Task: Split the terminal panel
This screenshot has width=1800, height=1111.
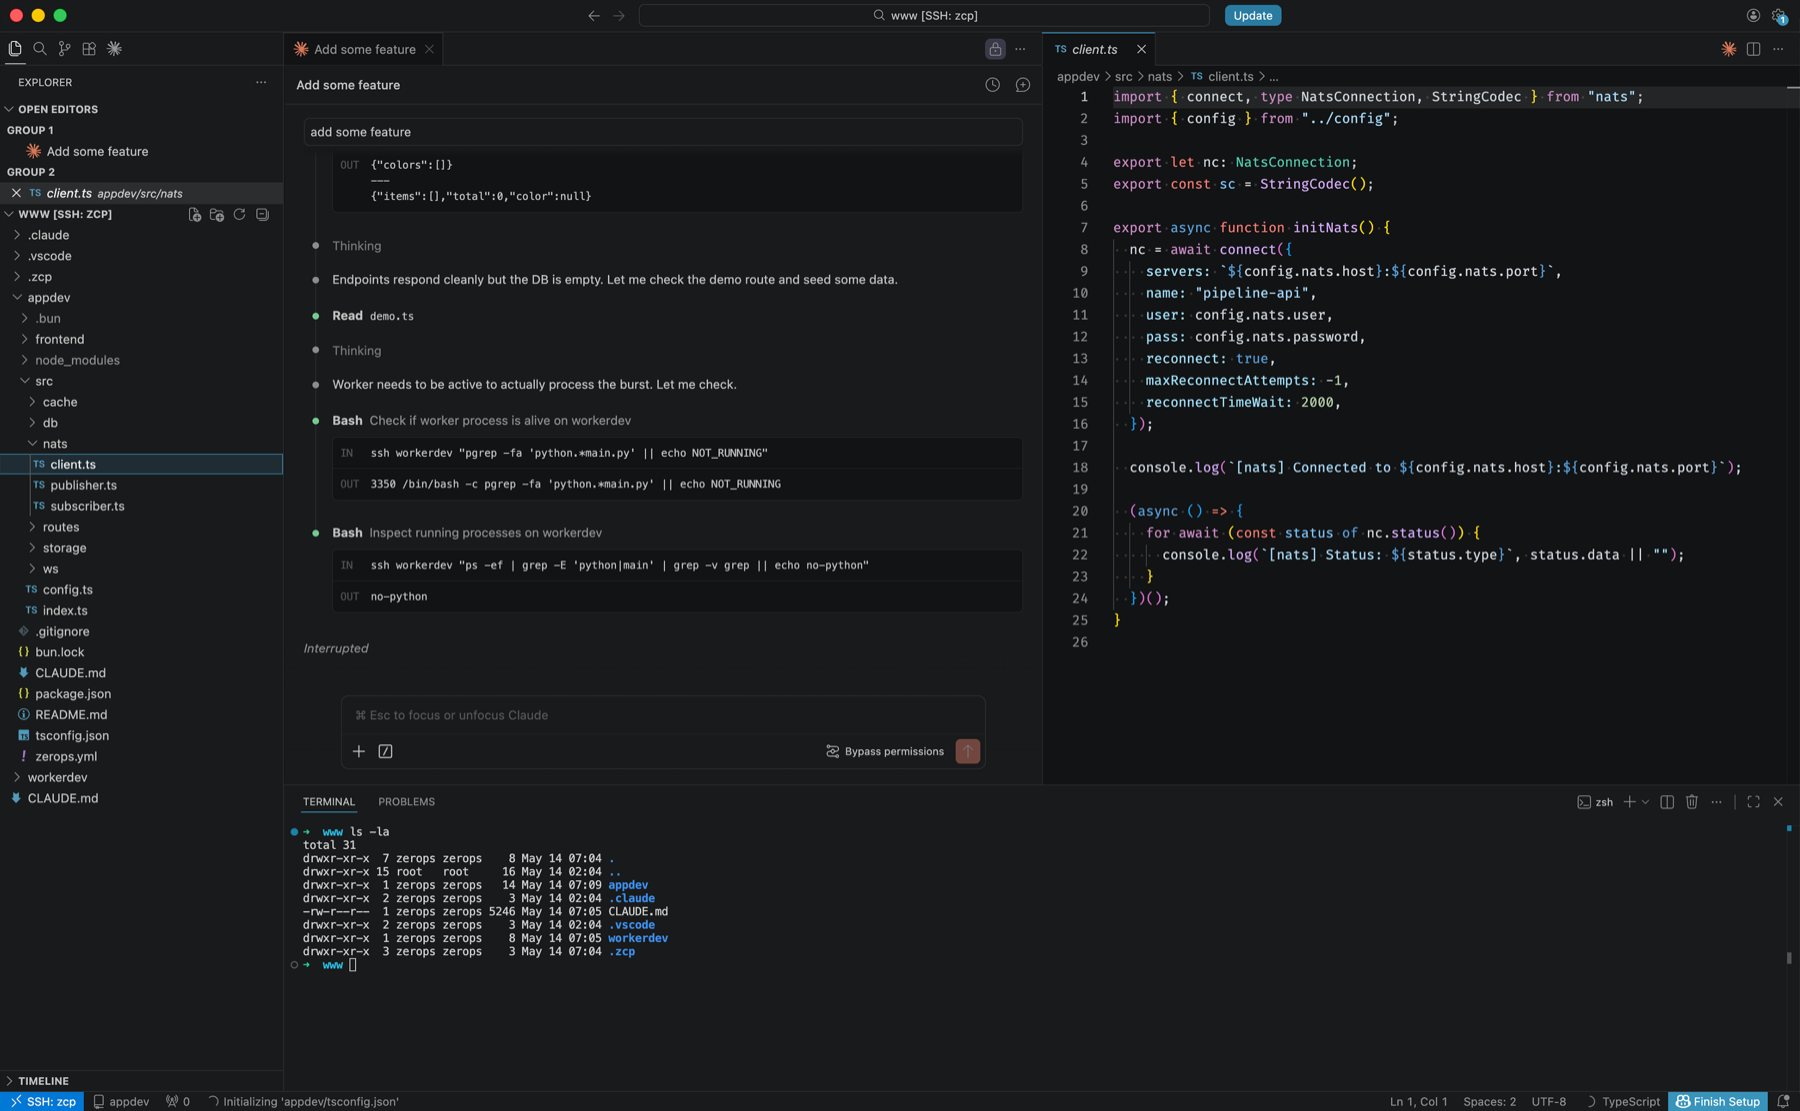Action: point(1667,802)
